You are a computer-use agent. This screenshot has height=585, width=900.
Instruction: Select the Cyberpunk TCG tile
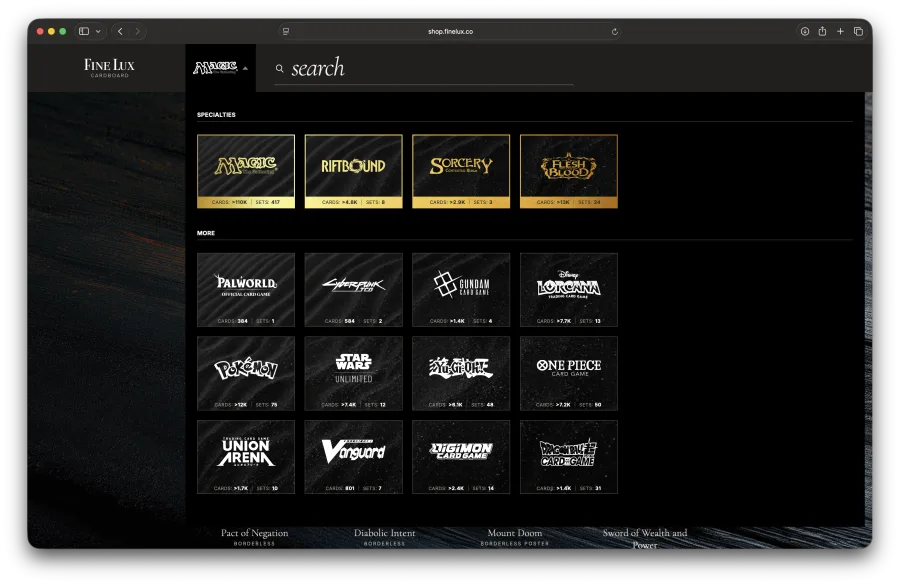coord(354,290)
